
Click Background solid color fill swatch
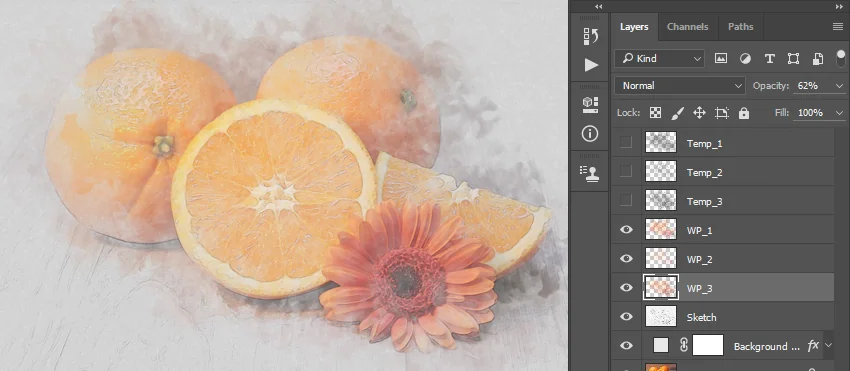point(661,345)
